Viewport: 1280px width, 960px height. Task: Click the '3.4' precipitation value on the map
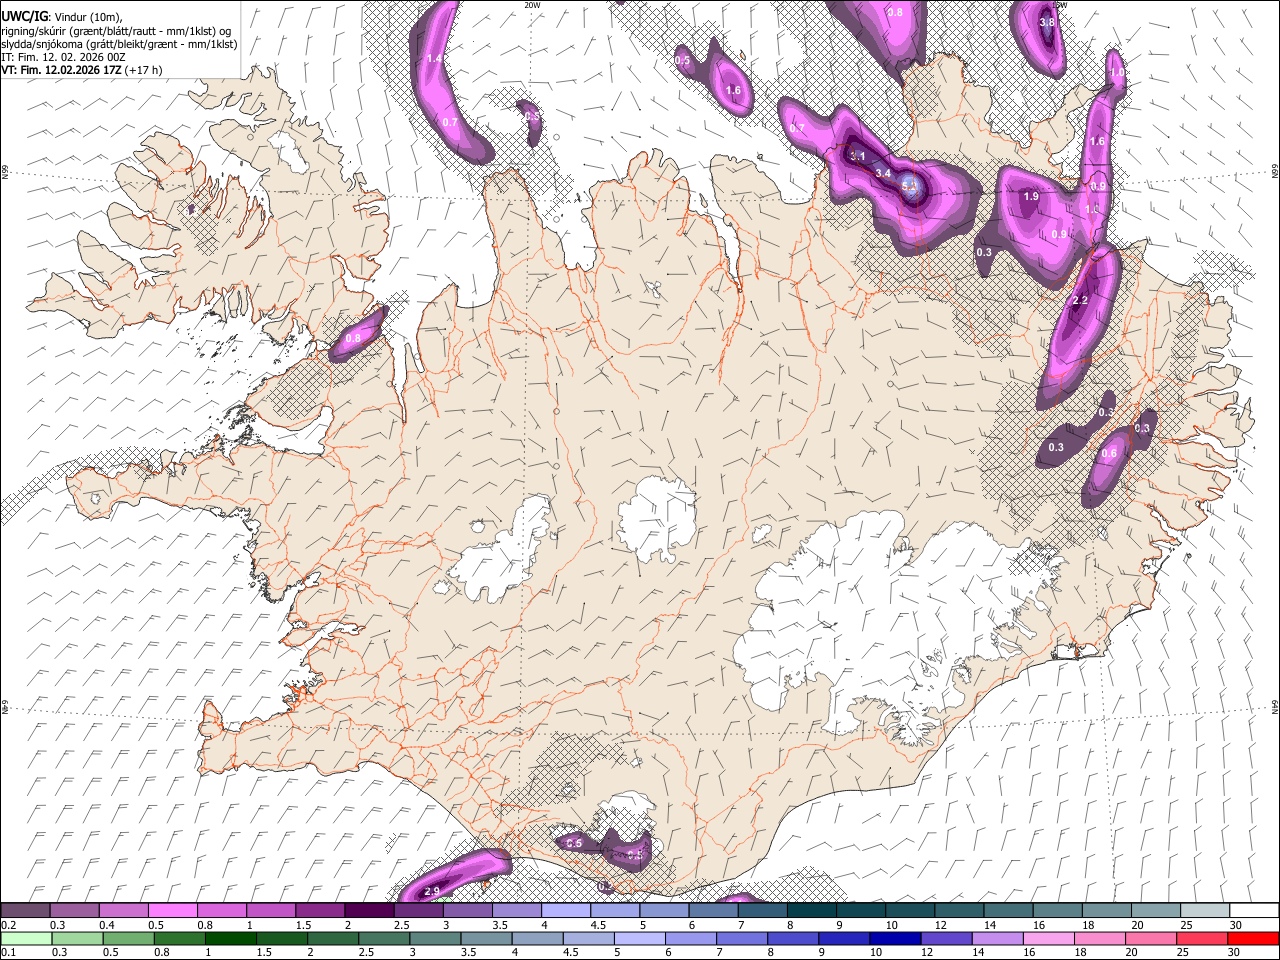click(x=883, y=174)
